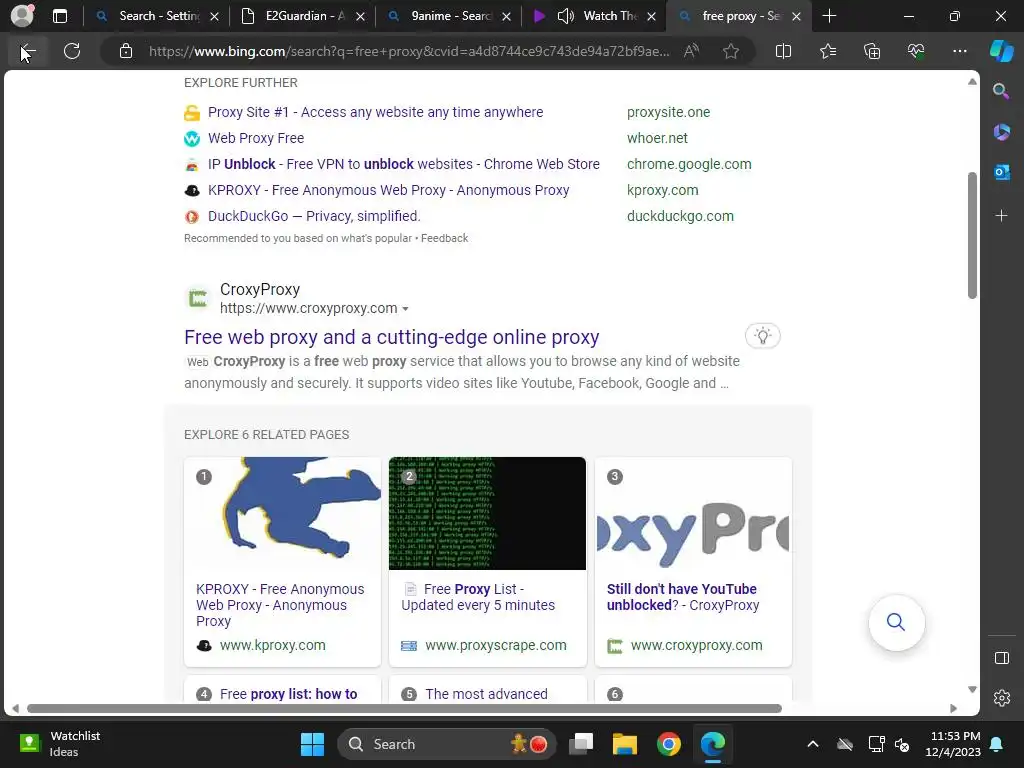Toggle the sidebar layout icon
Viewport: 1024px width, 768px height.
(1001, 658)
